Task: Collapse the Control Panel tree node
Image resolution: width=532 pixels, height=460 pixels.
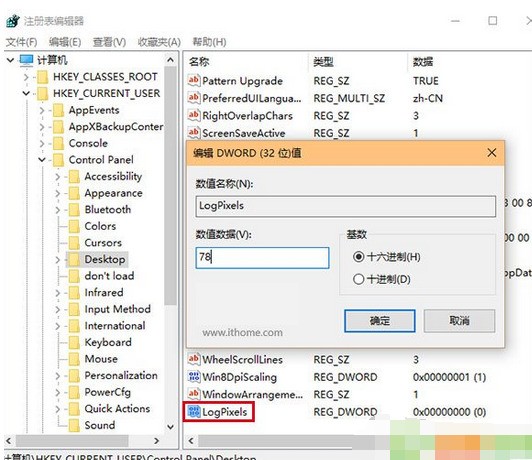Action: [x=42, y=159]
